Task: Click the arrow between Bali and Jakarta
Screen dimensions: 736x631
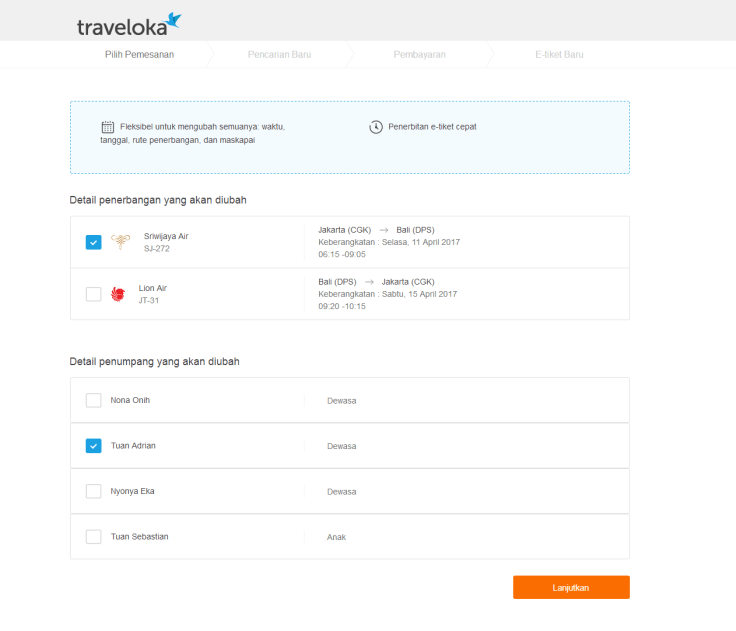Action: point(370,282)
